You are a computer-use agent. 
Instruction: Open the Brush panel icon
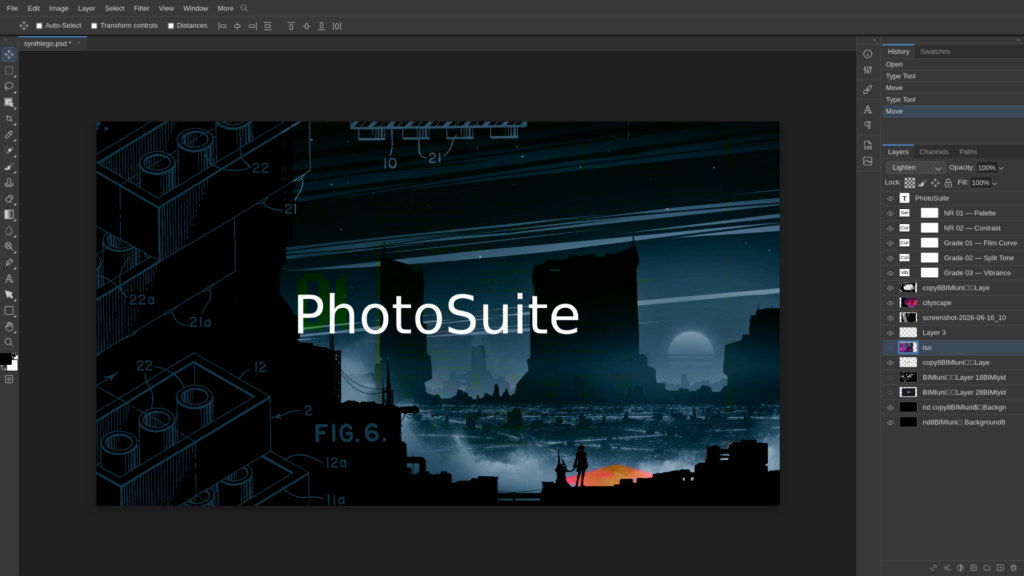pyautogui.click(x=867, y=89)
